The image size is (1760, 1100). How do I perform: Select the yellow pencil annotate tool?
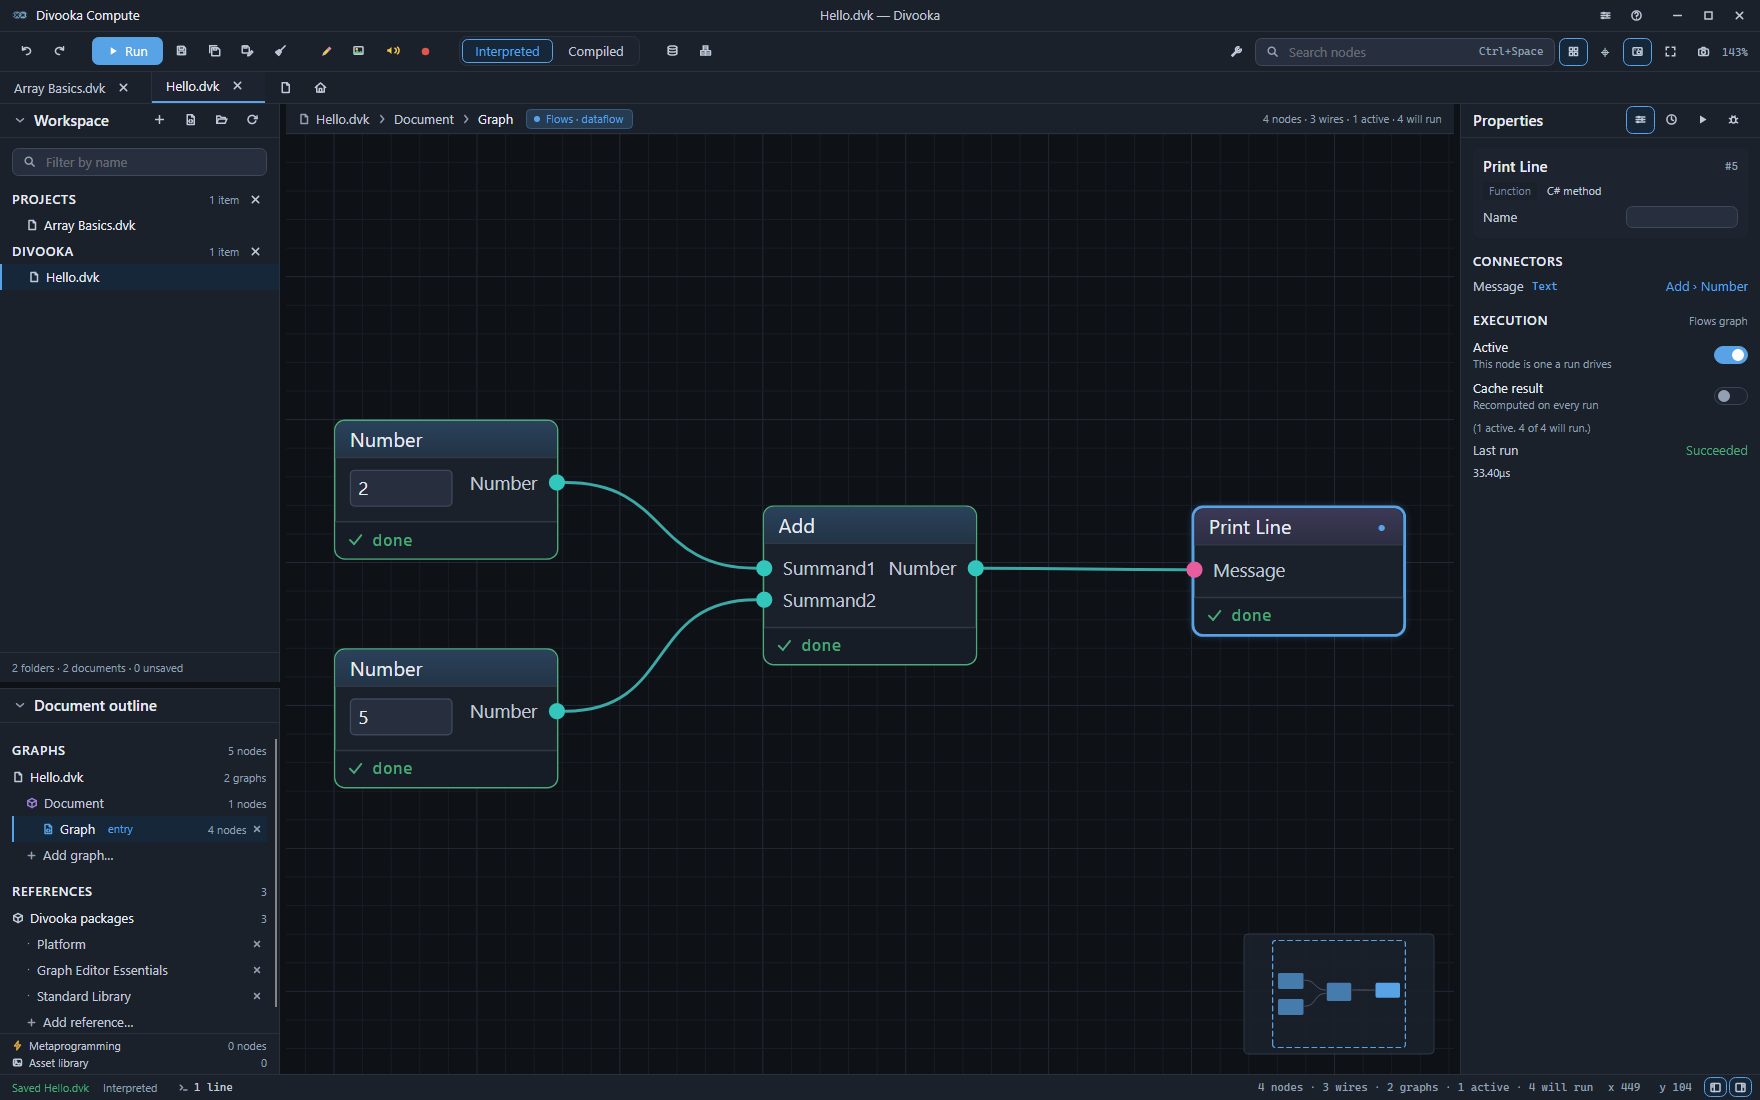click(x=326, y=51)
